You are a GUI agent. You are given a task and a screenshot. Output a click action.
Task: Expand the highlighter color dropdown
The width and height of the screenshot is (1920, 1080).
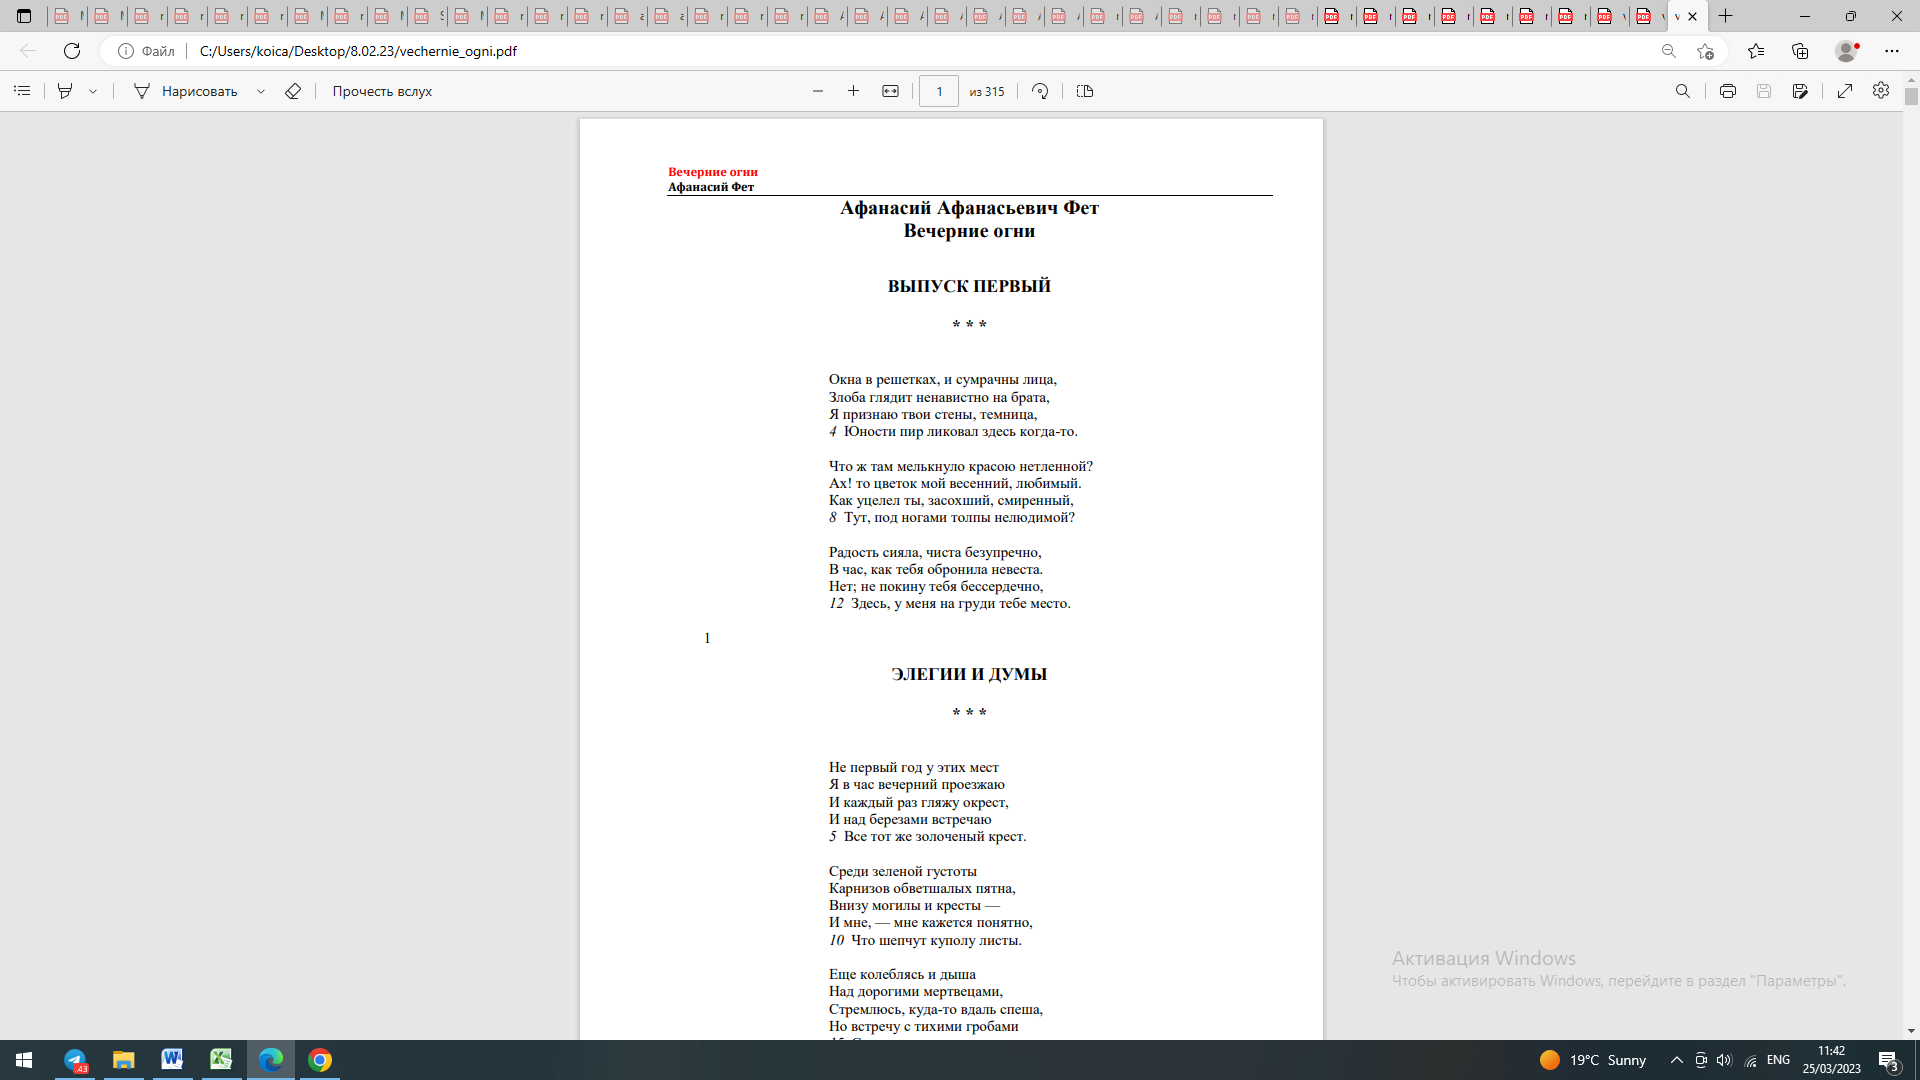pyautogui.click(x=93, y=91)
